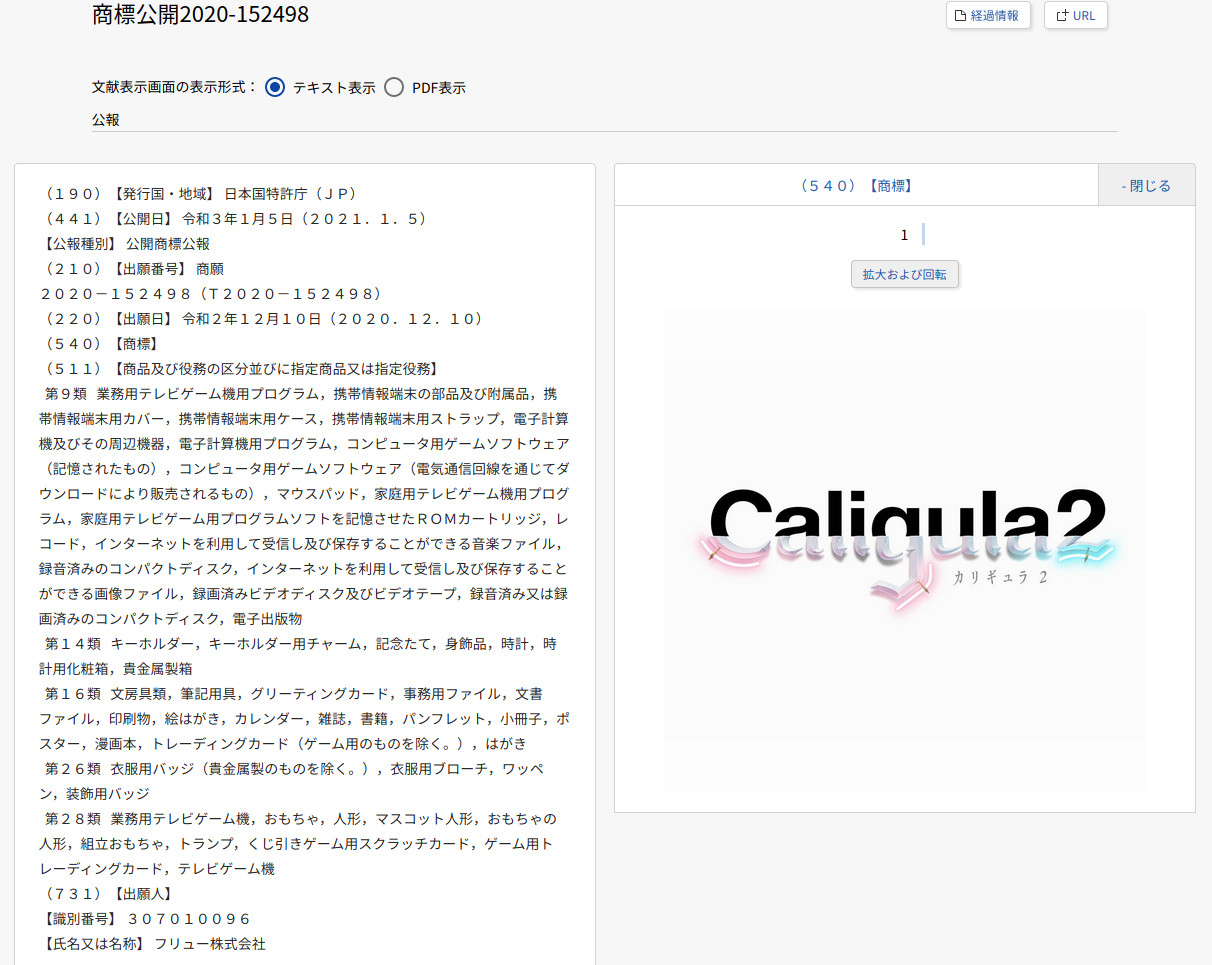Click the 第９類 class entry text
1212x965 pixels.
305,506
